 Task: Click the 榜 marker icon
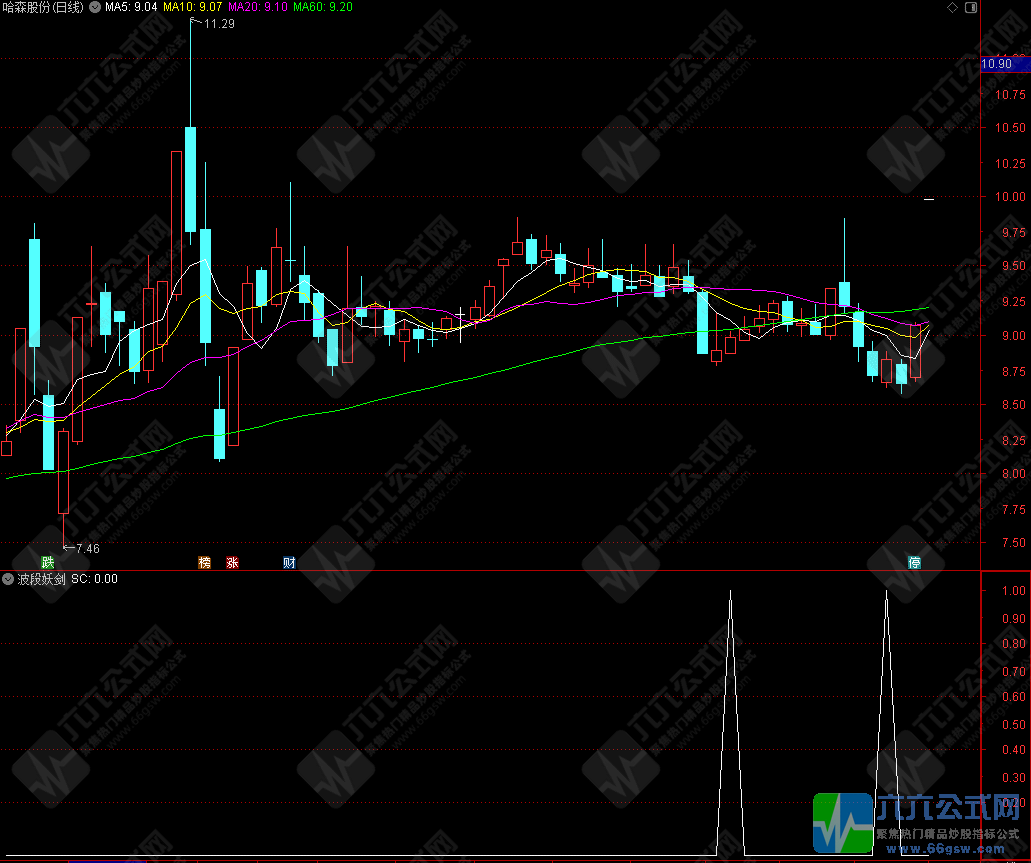pos(205,562)
